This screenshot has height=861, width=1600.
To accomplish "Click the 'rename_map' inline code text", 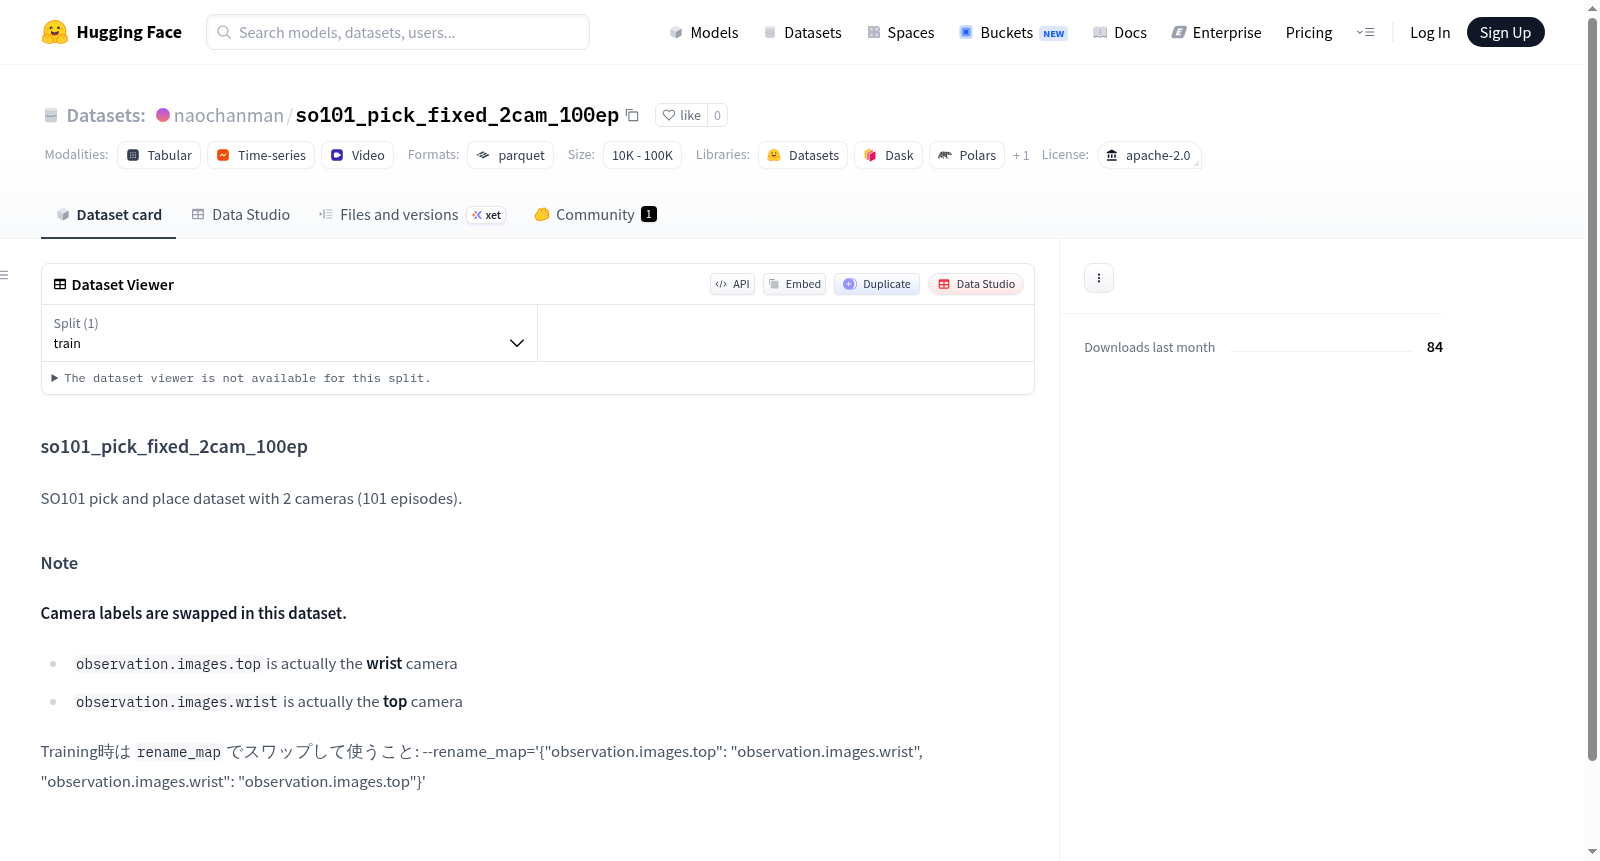I will click(179, 752).
